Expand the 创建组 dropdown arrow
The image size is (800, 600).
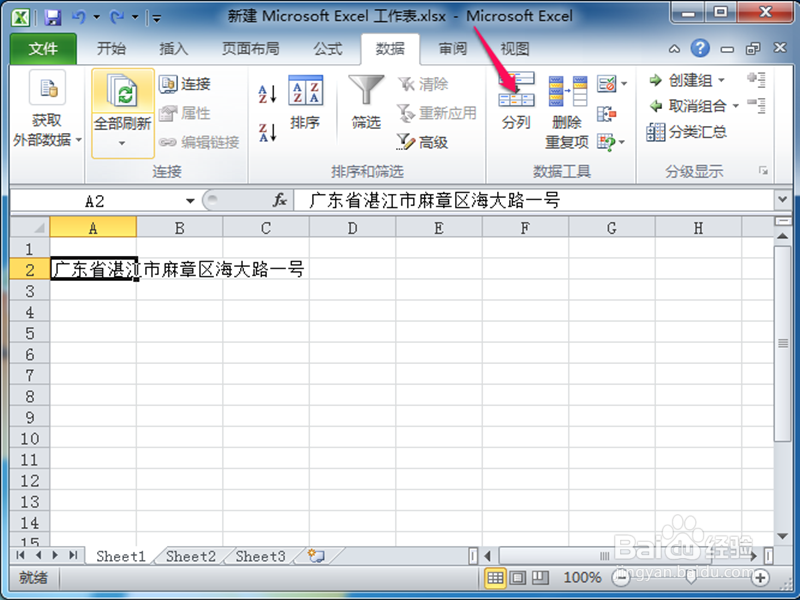[x=721, y=80]
